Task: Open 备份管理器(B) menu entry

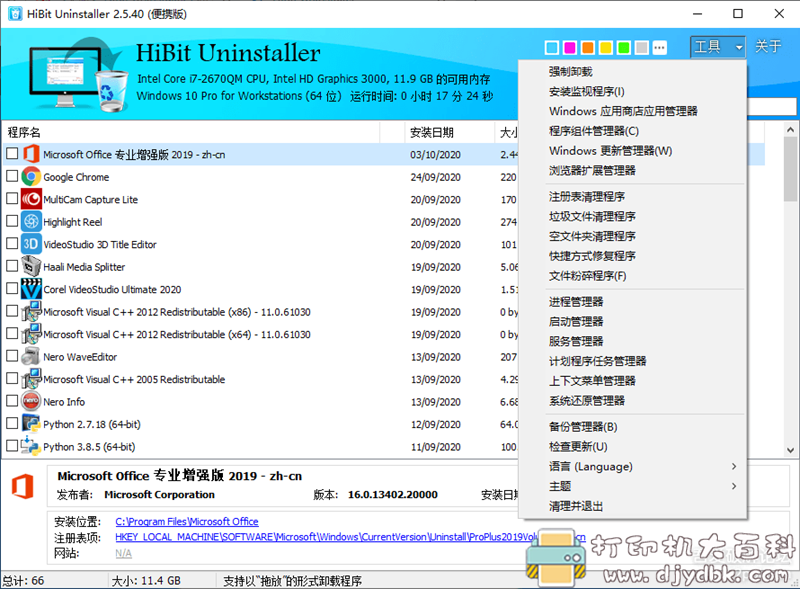Action: click(633, 427)
